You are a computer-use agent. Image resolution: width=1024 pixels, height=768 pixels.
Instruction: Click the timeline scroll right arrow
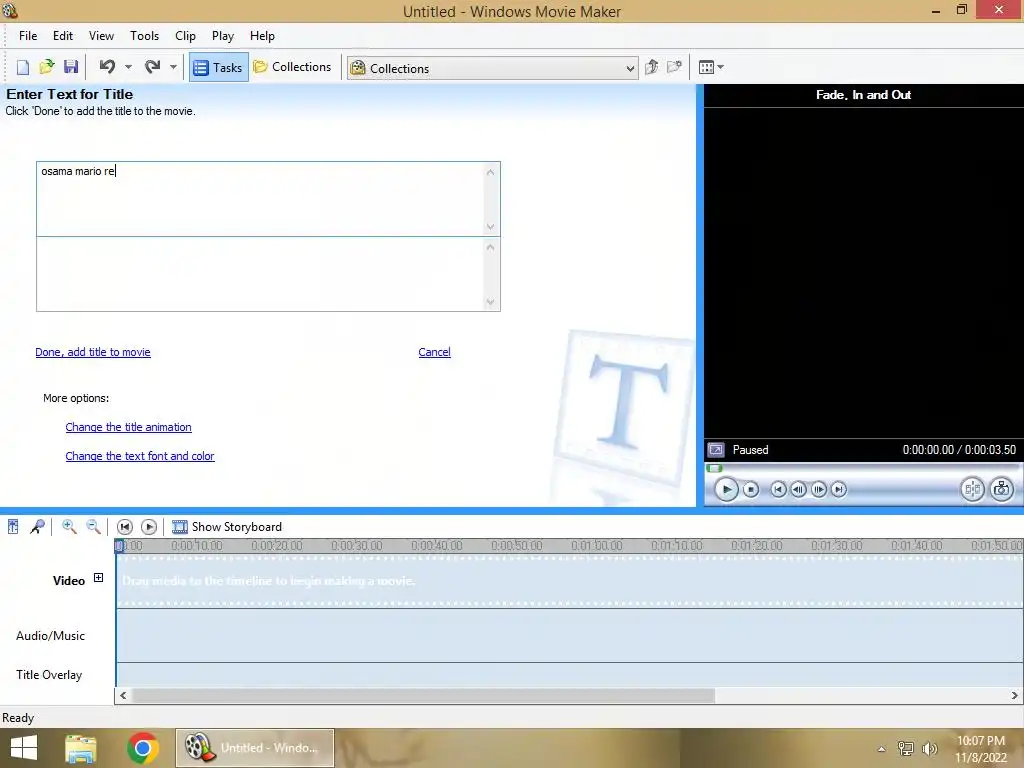point(1015,696)
